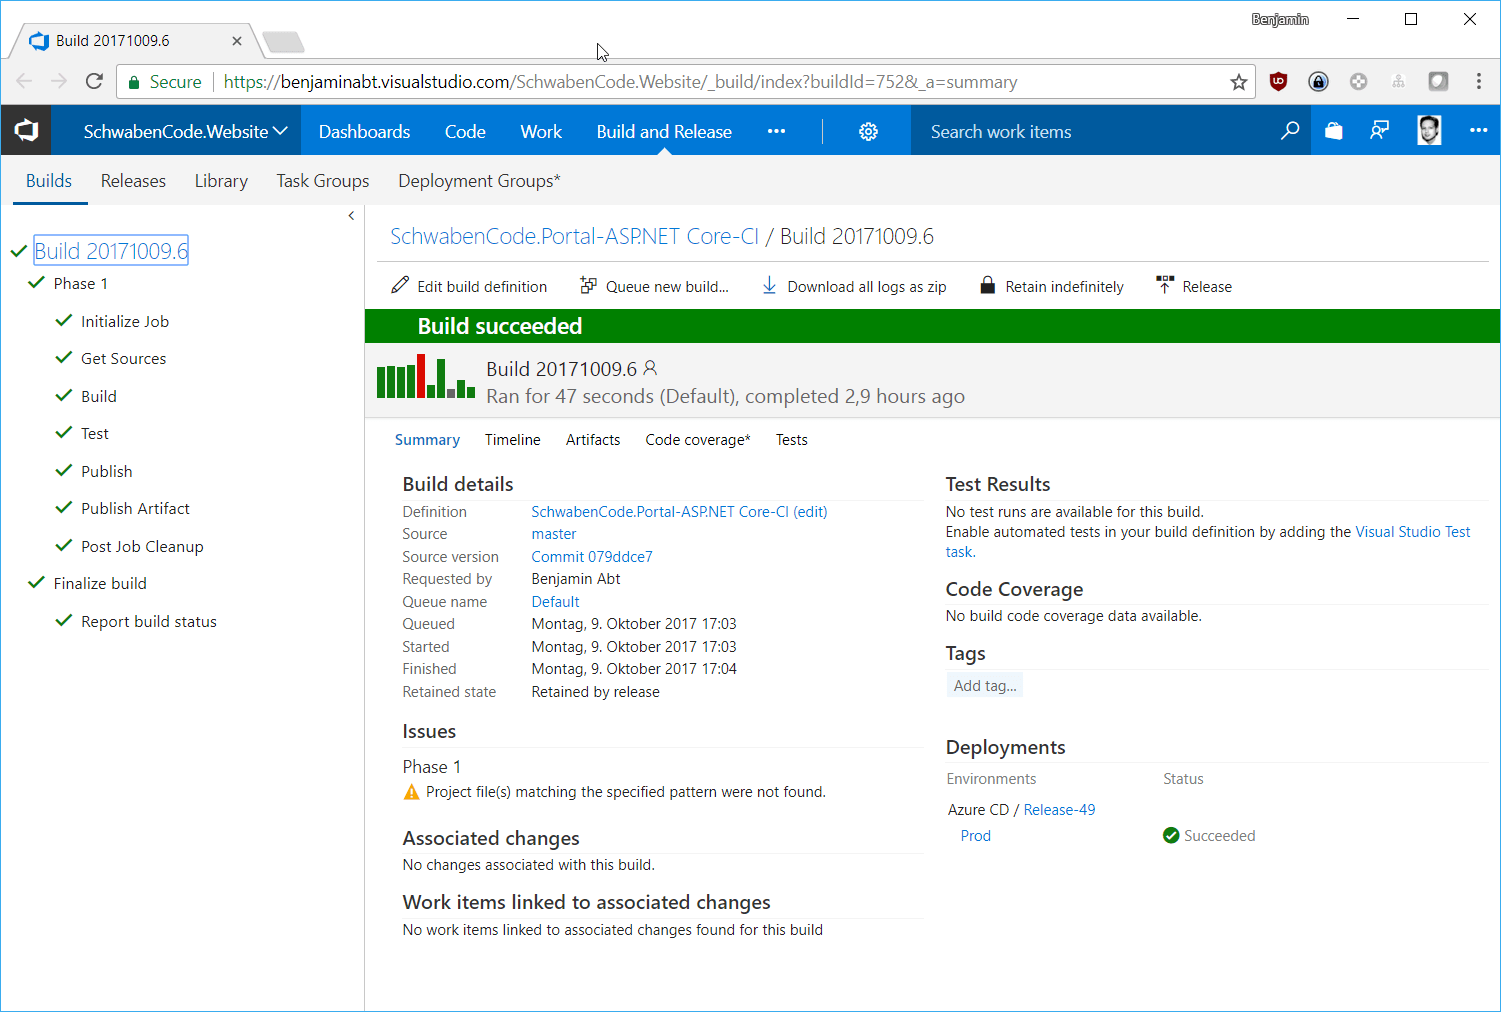Click the feedback flag icon in the header
1501x1012 pixels.
[x=1380, y=130]
